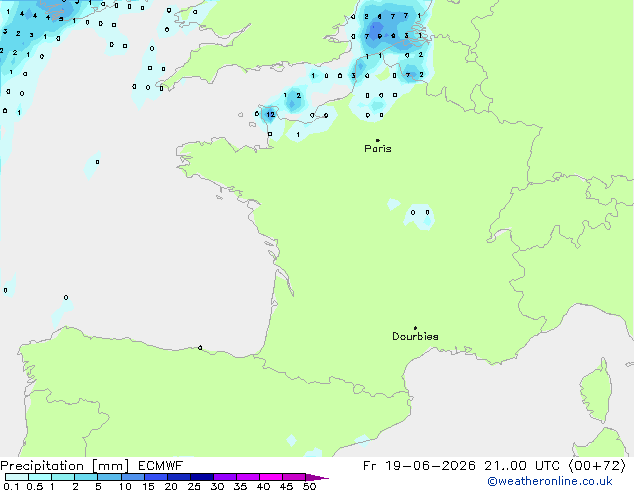Click the 50 legend scale label

309,486
